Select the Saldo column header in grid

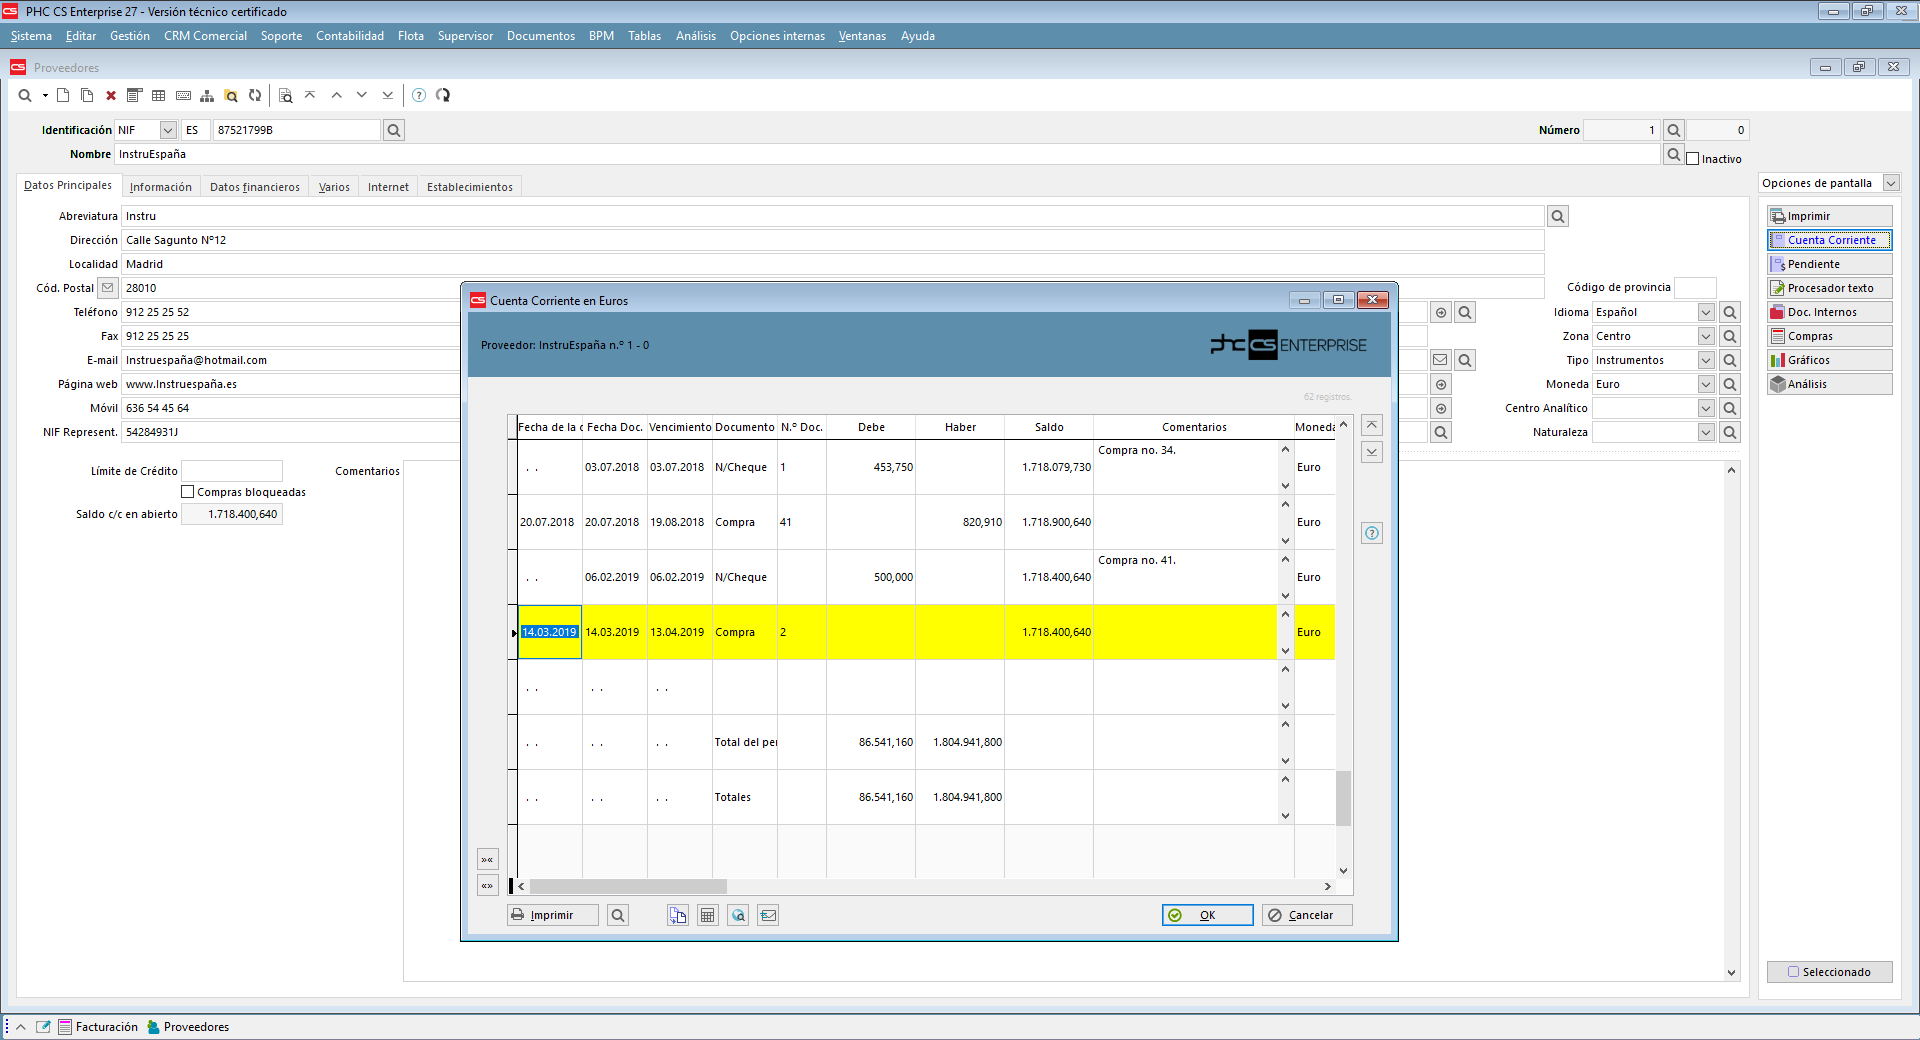pos(1049,427)
